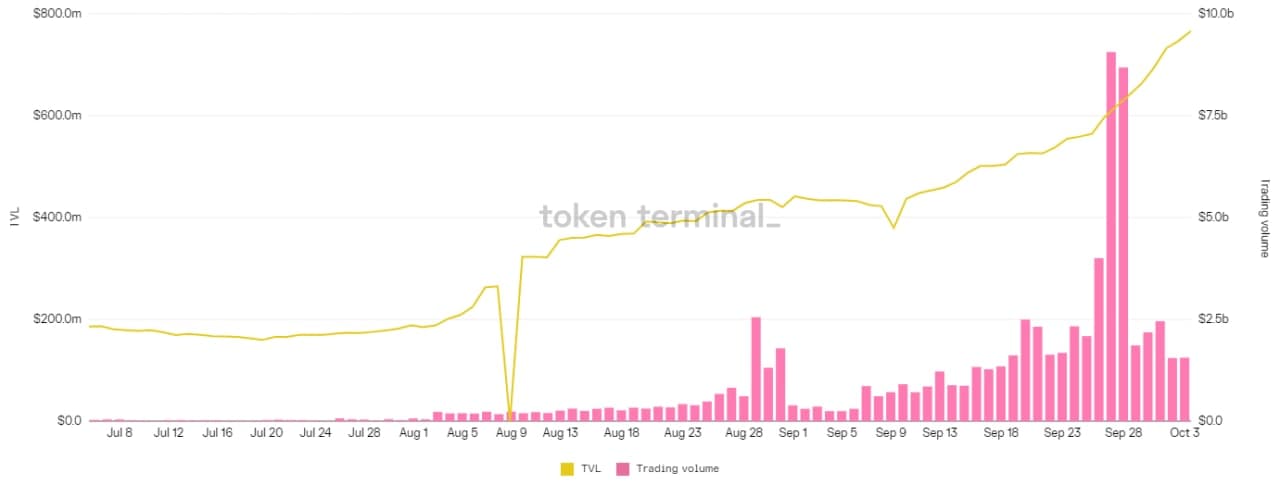Click the $400.0m left axis label
This screenshot has height=485, width=1280.
click(x=56, y=218)
